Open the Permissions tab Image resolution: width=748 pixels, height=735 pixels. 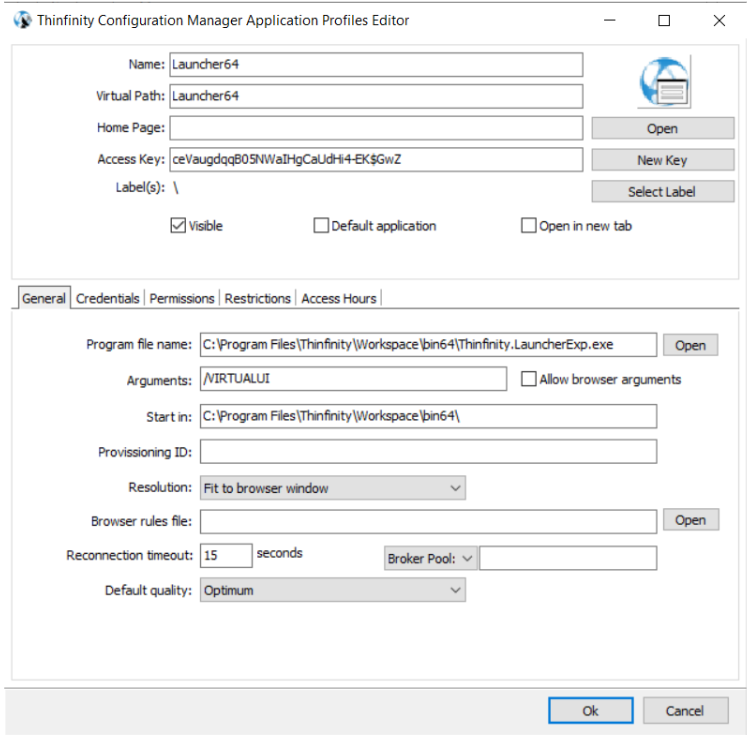[x=182, y=299]
